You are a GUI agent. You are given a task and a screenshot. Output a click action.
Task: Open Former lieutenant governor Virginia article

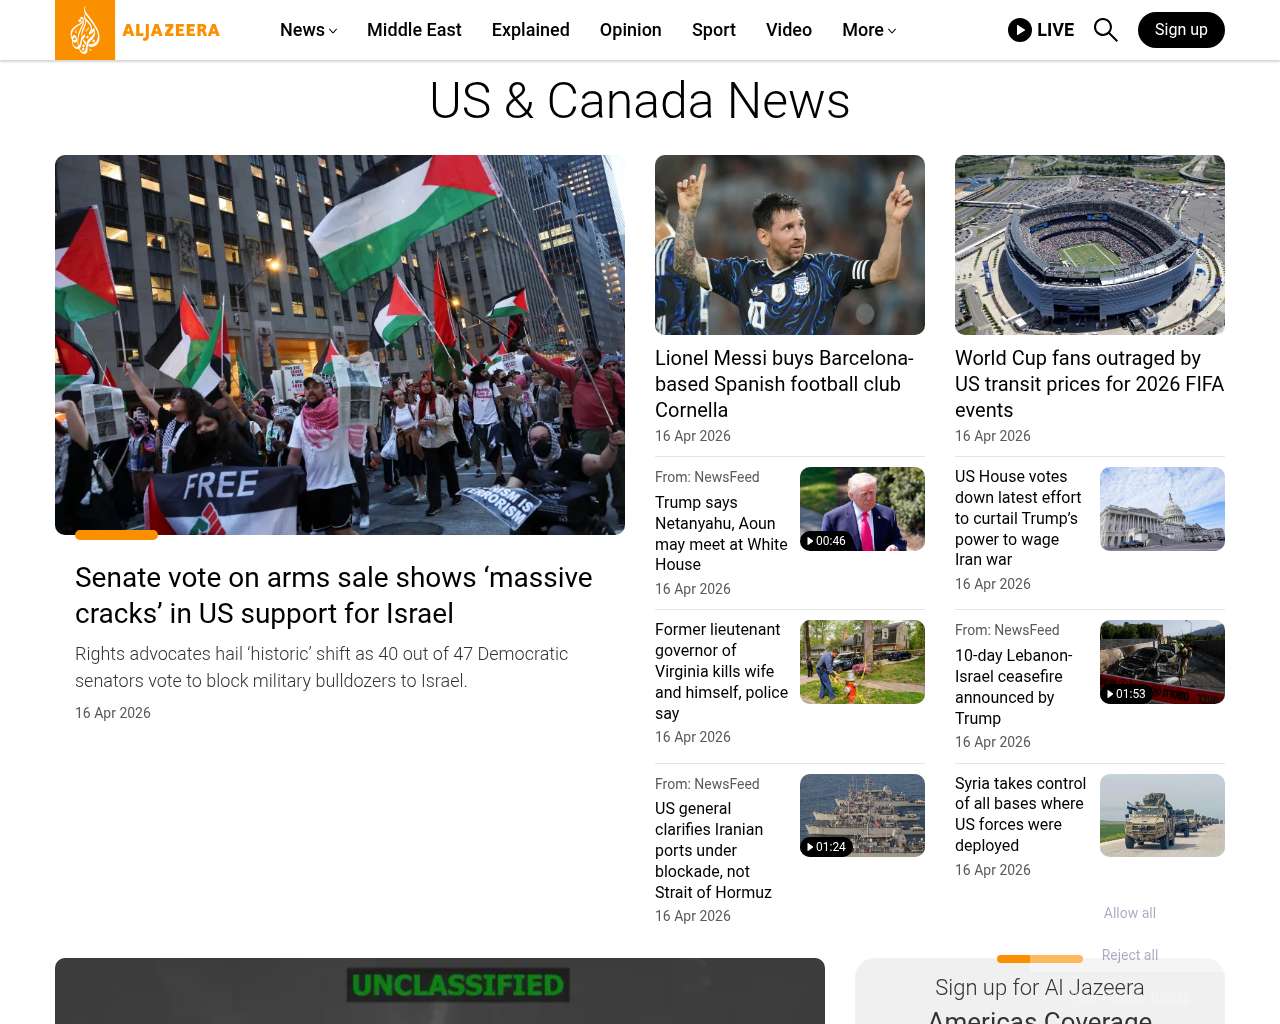click(x=721, y=671)
